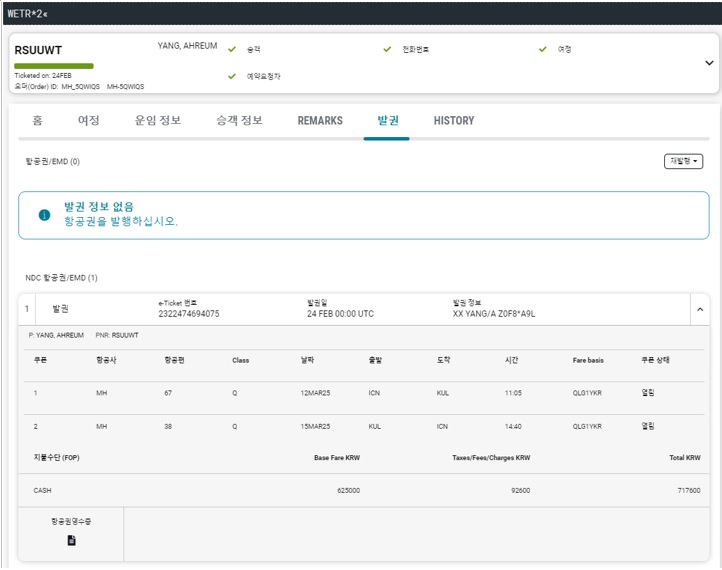Click the Total KRW header

[x=685, y=458]
